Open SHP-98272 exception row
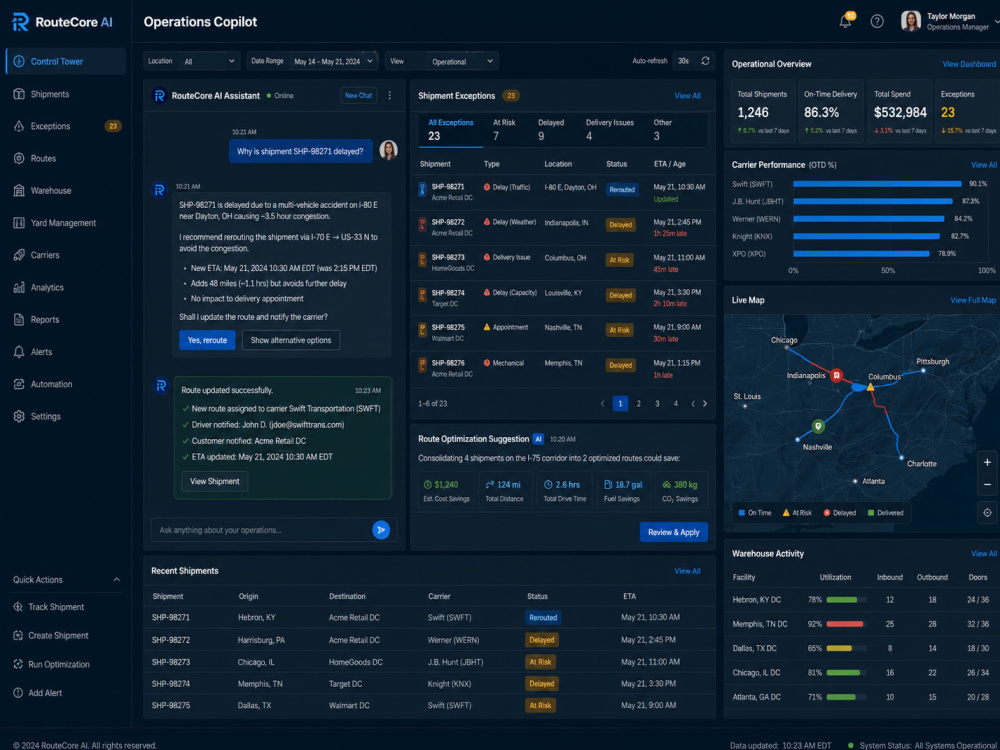The image size is (1000, 750). 562,228
